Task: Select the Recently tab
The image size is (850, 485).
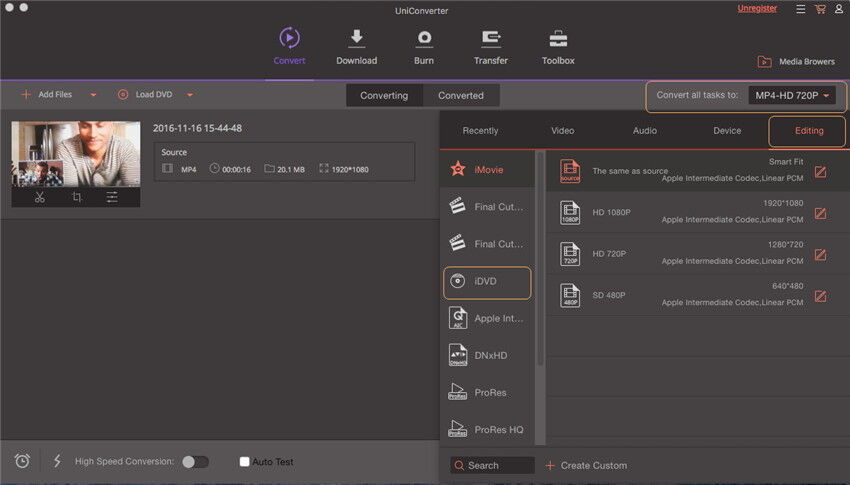Action: [480, 131]
